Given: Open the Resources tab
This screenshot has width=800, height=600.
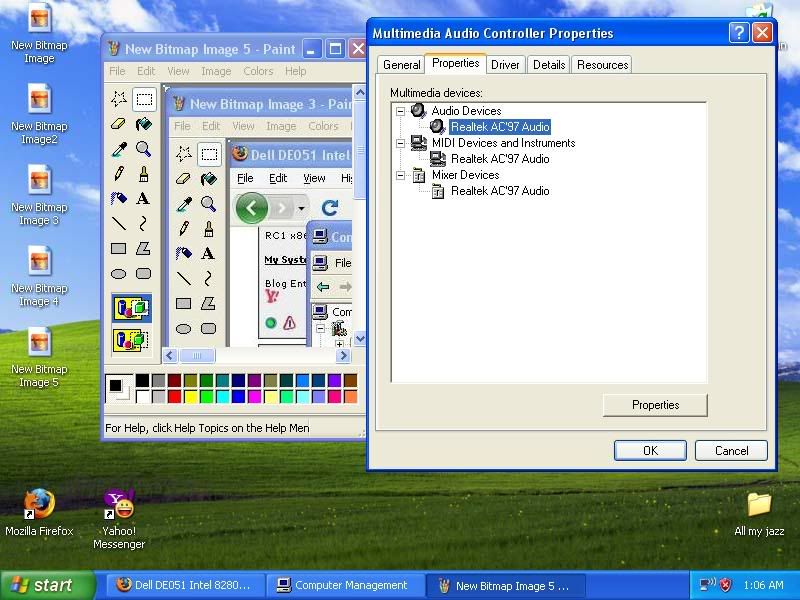Looking at the screenshot, I should coord(603,65).
